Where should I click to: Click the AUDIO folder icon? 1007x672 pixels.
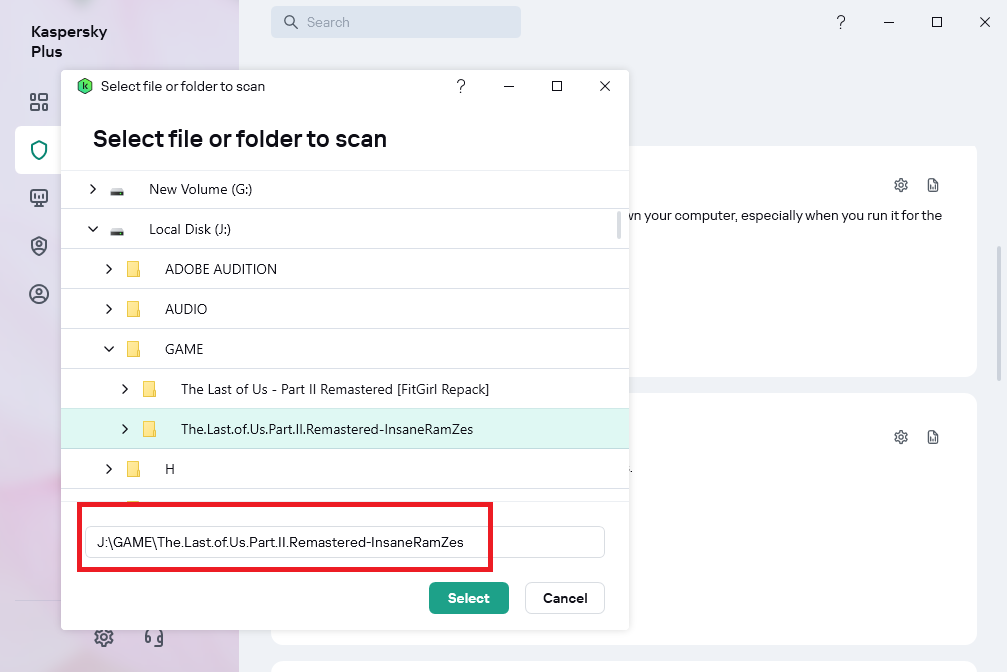coord(133,309)
